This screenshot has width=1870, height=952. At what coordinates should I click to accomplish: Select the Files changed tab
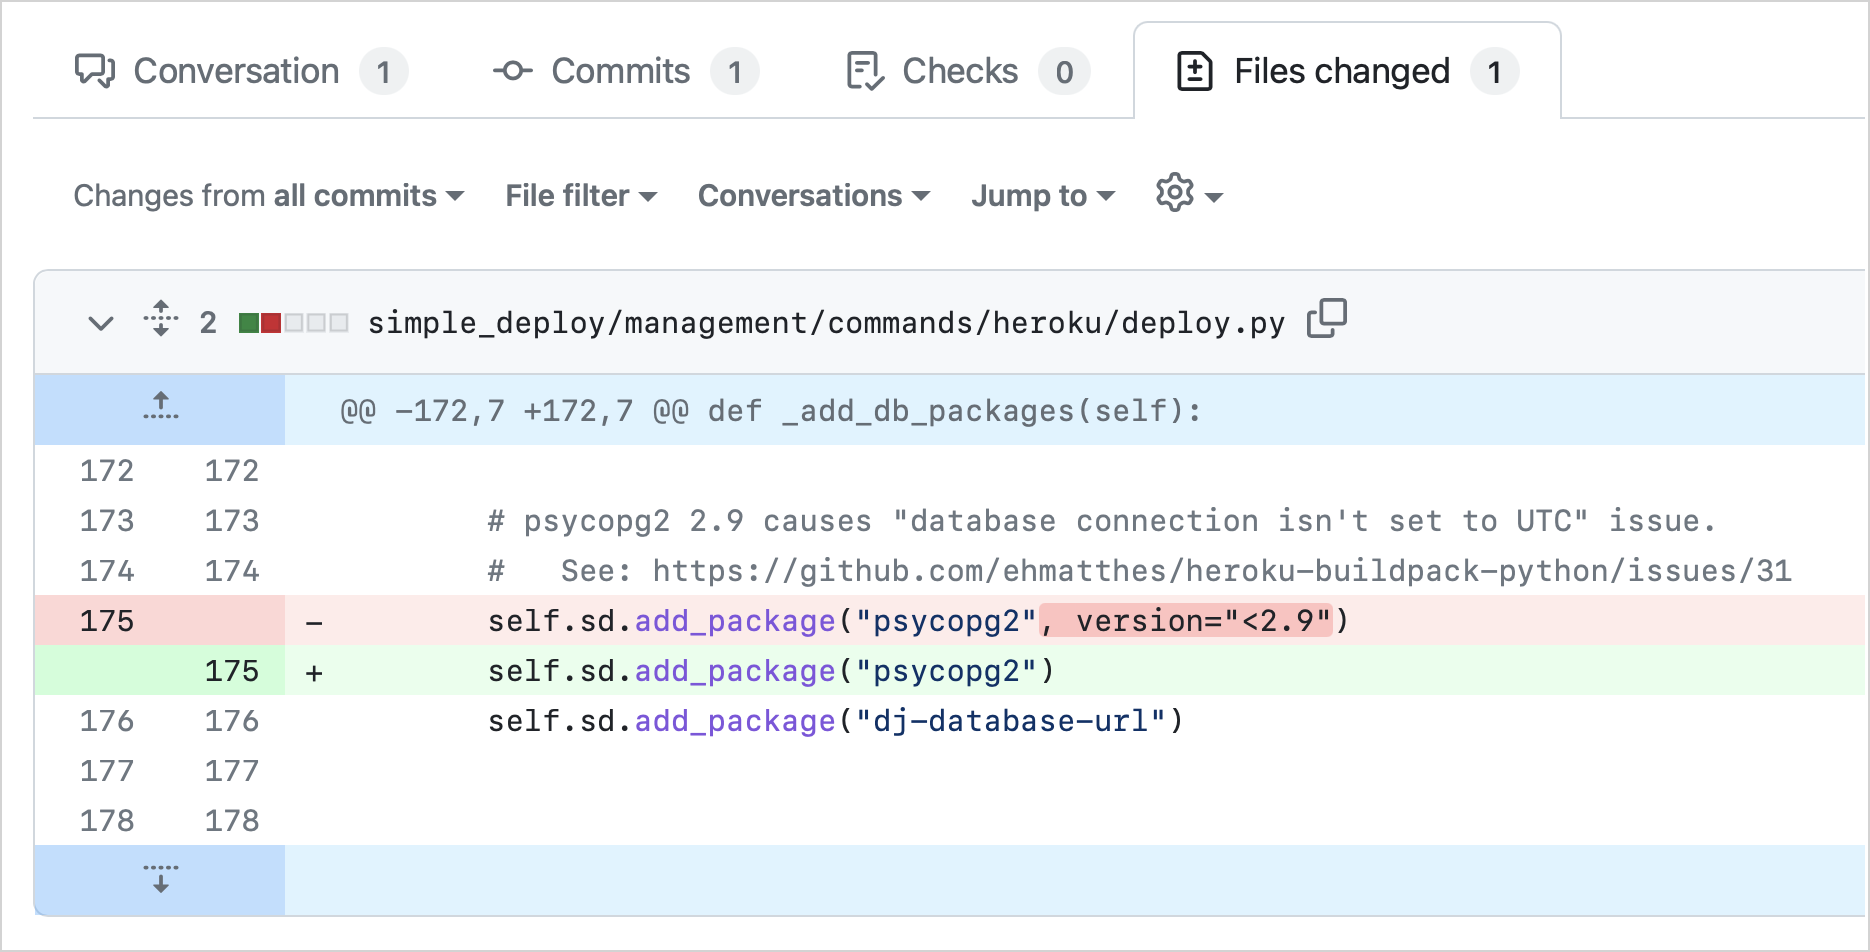[1347, 71]
